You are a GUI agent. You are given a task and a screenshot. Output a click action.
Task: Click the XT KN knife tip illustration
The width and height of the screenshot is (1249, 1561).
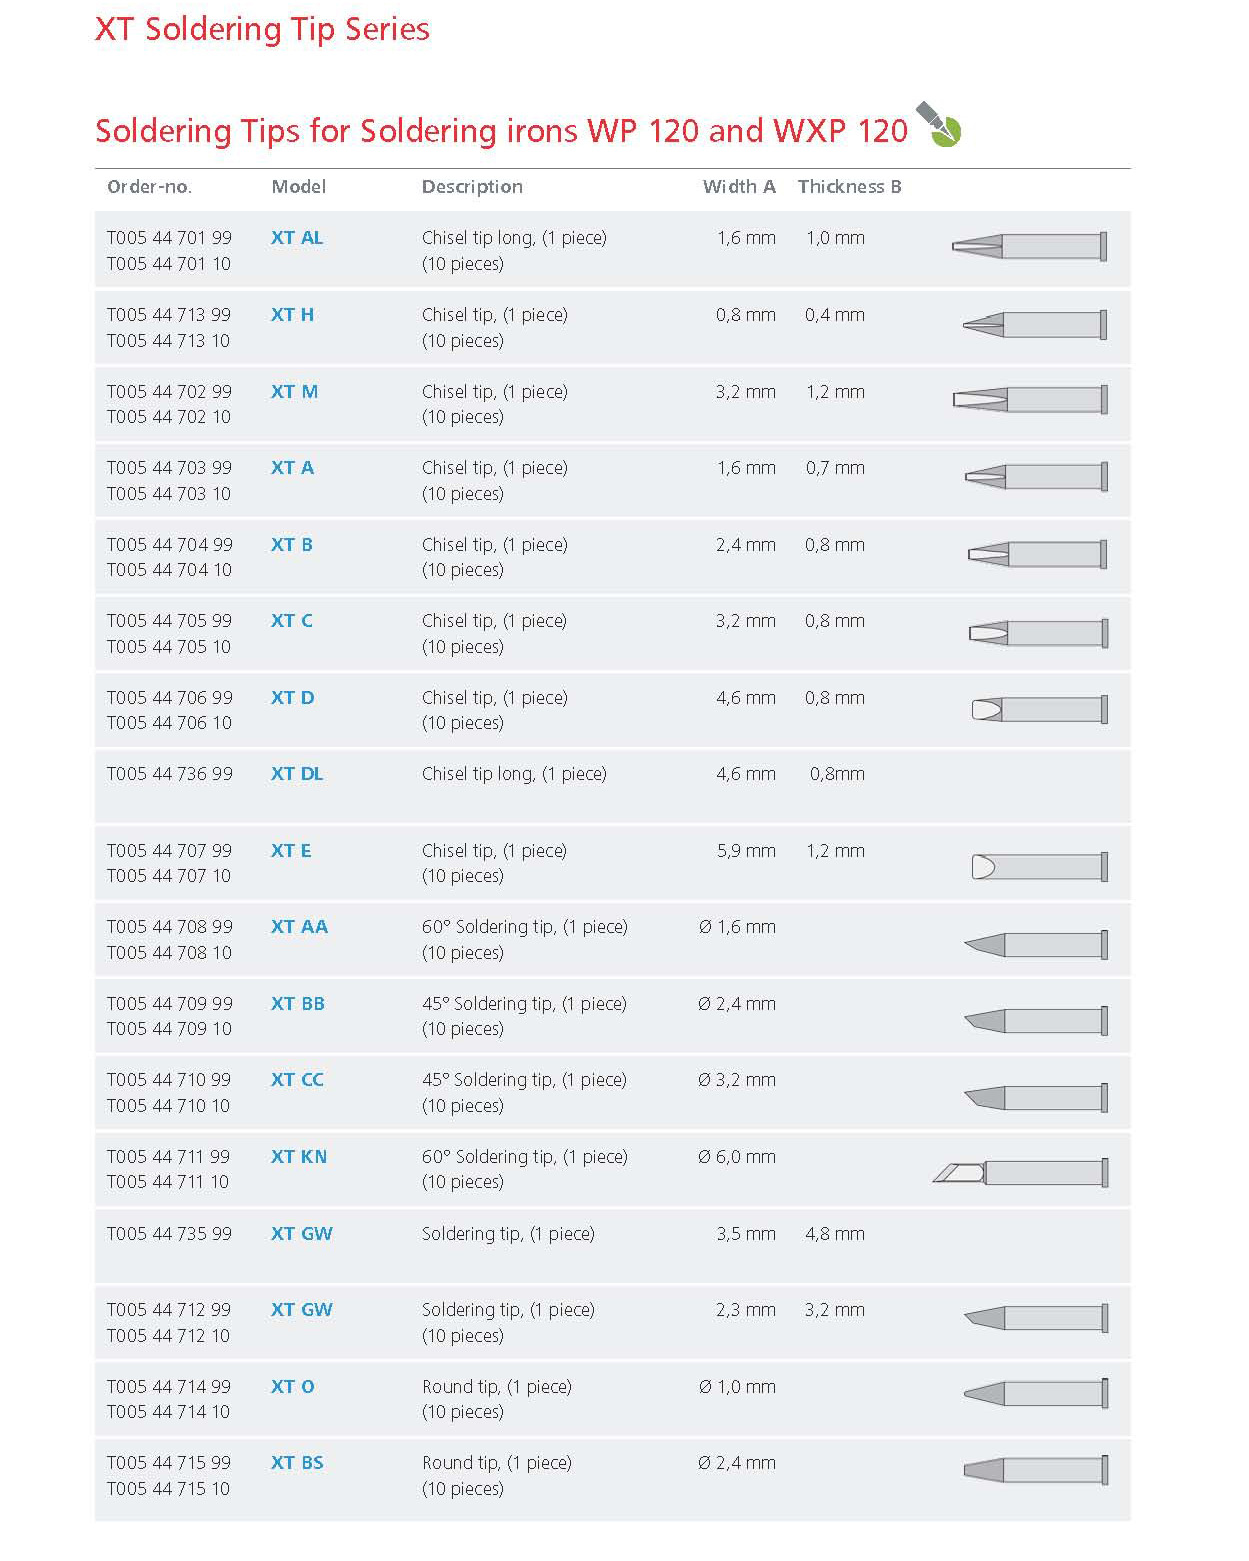(x=1020, y=1172)
